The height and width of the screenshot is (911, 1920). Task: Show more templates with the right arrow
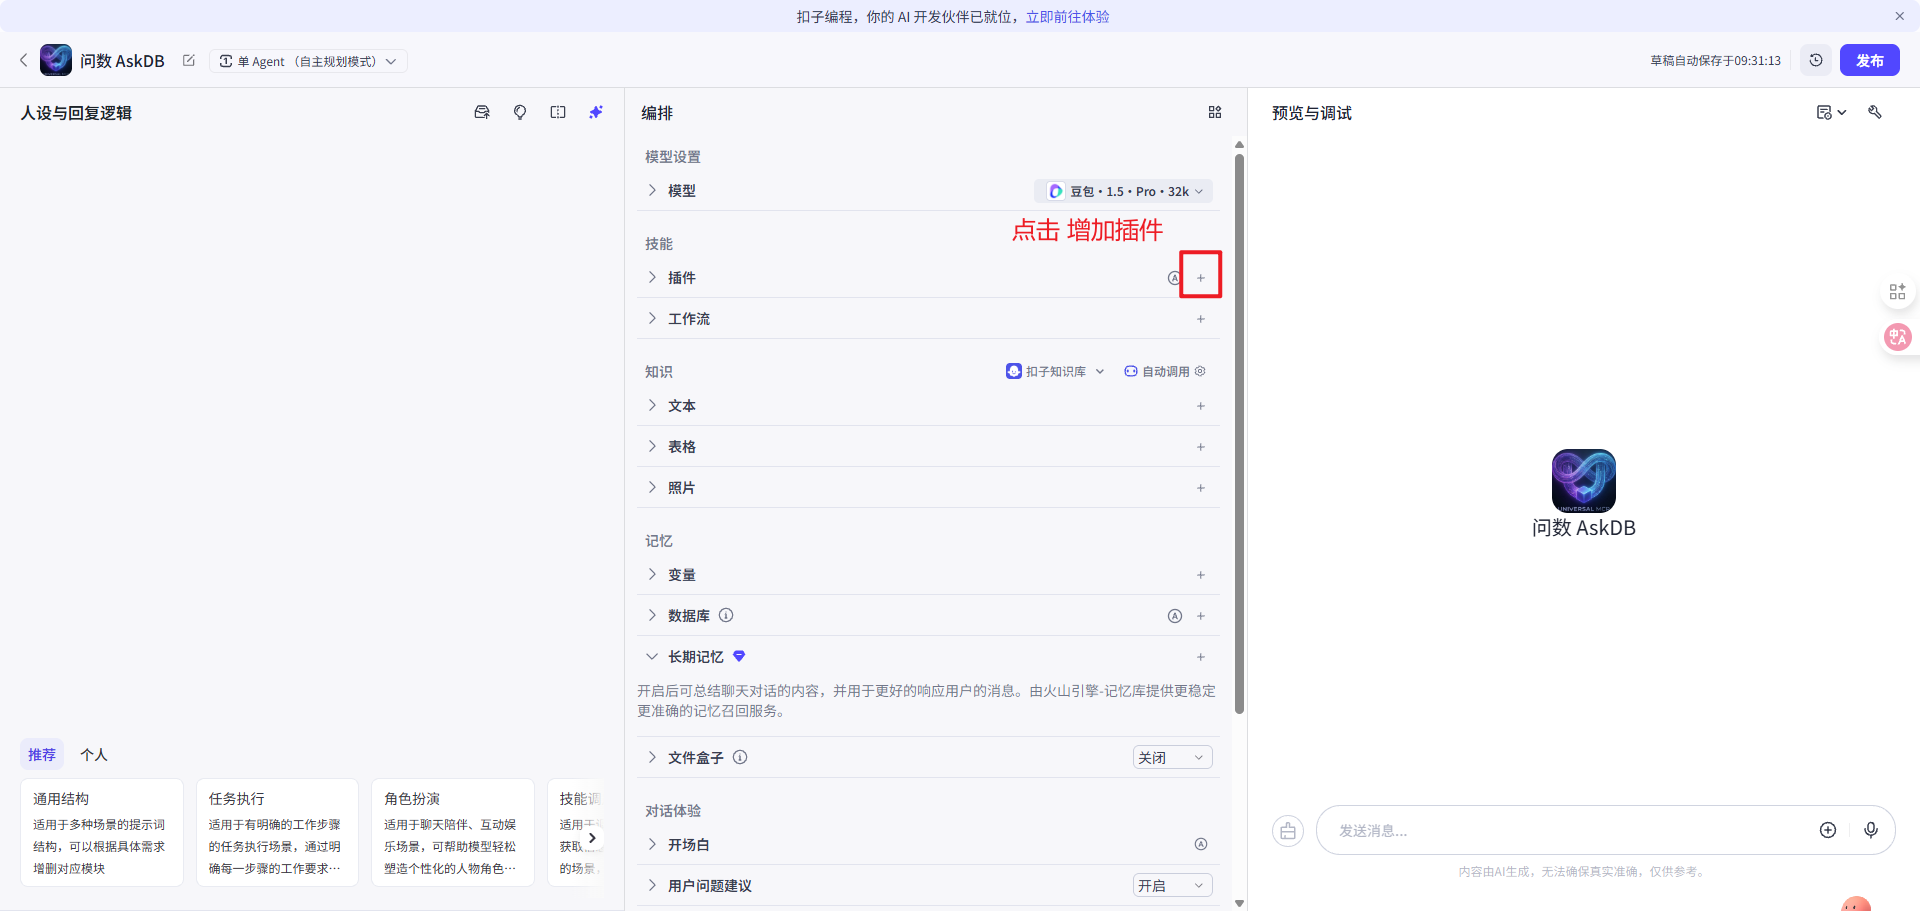(x=592, y=838)
